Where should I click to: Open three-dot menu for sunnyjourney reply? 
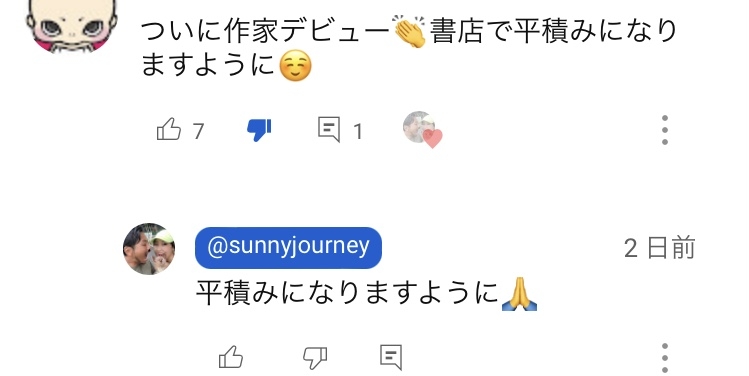pos(664,357)
